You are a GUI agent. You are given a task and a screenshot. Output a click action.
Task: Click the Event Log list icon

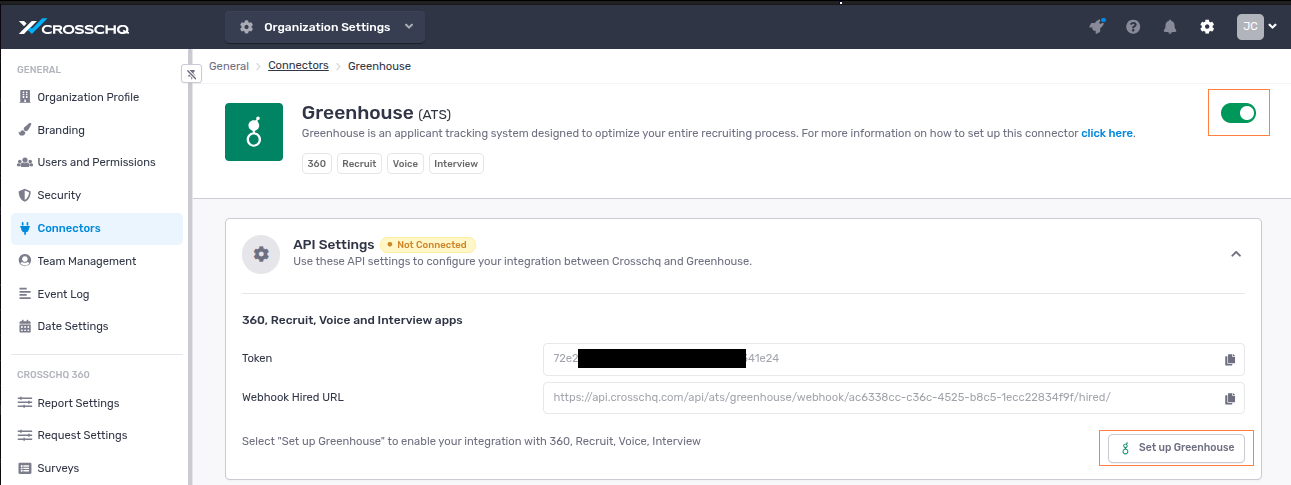(x=25, y=294)
